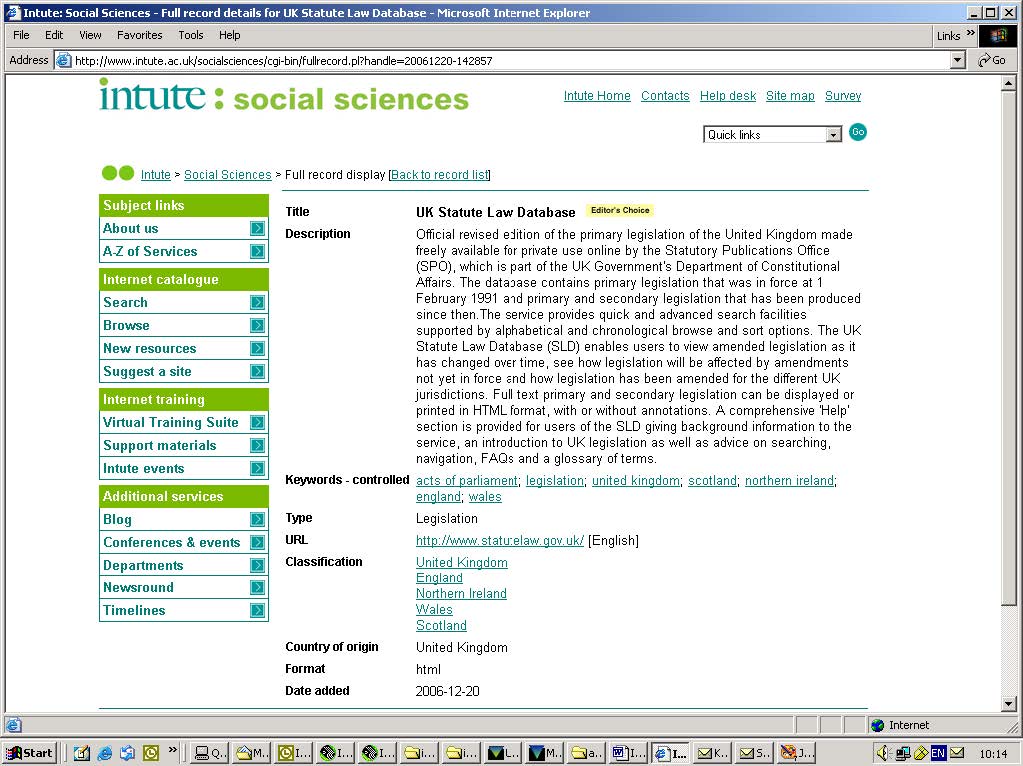Open the View menu
The height and width of the screenshot is (766, 1023).
(x=90, y=35)
